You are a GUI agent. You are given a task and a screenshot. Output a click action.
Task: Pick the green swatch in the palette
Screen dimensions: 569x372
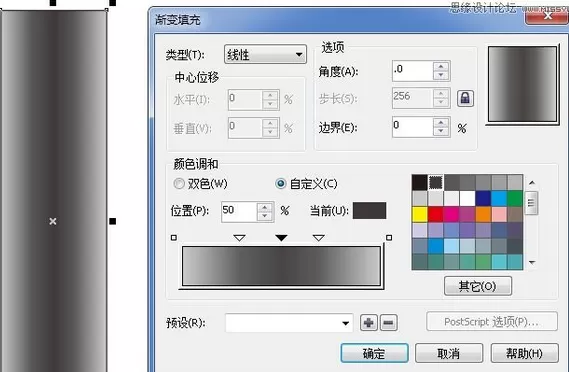click(515, 199)
